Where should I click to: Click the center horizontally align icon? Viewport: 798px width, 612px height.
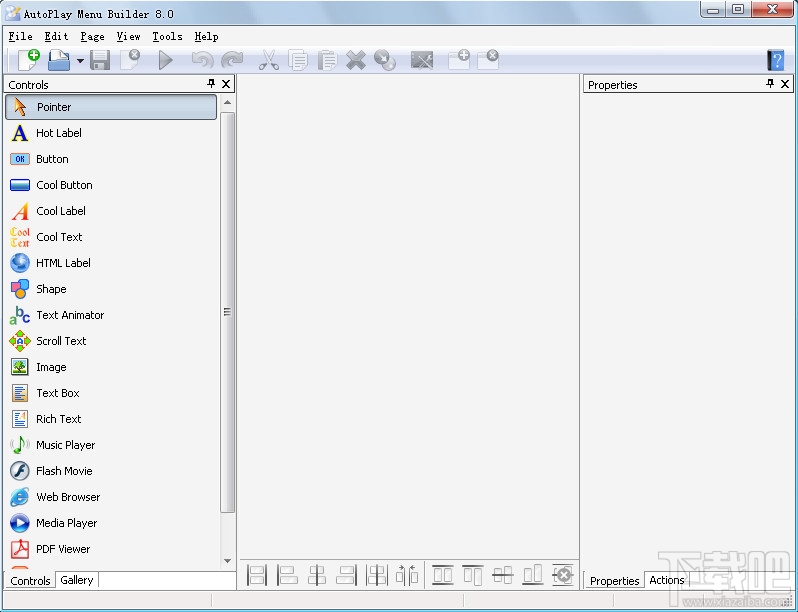317,575
